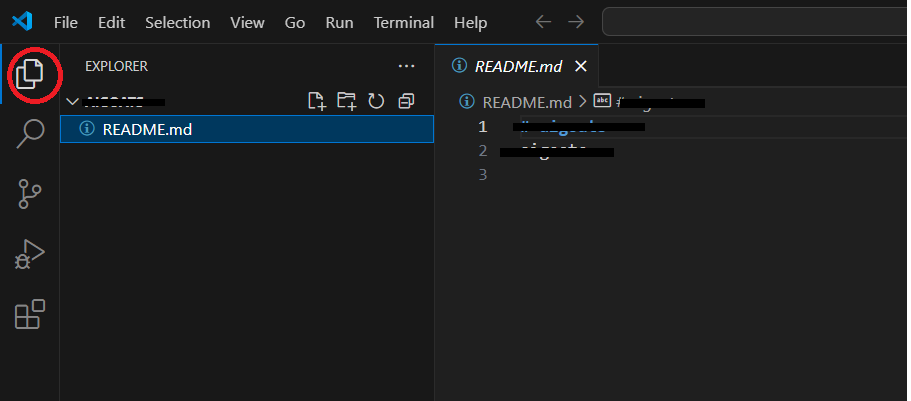Open the Run and Debug view
This screenshot has height=401, width=911.
[30, 255]
